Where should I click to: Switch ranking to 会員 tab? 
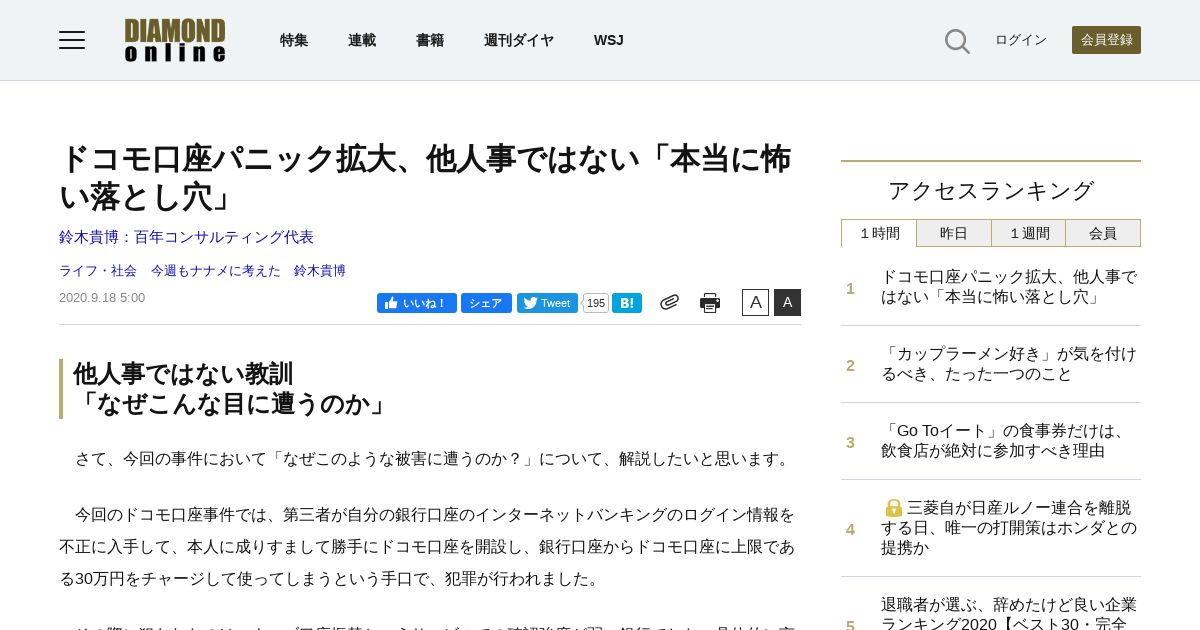[1103, 233]
